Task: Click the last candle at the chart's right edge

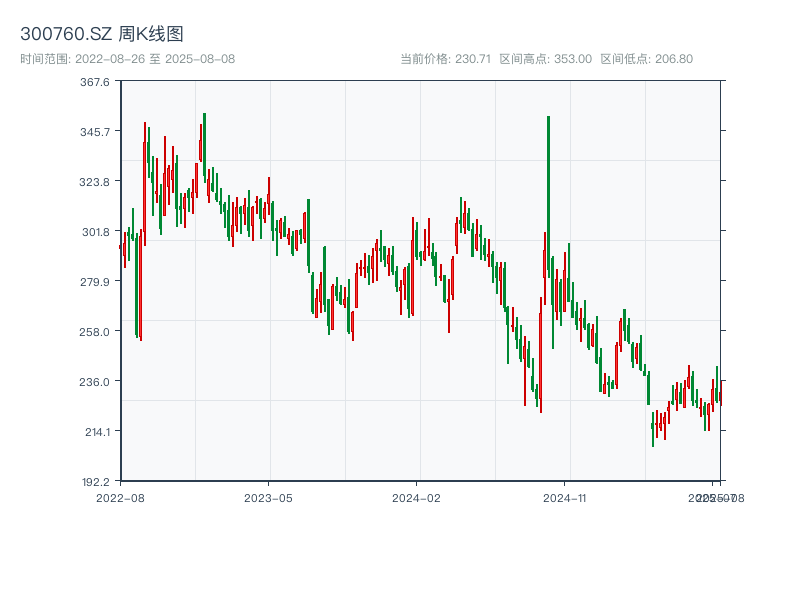Action: (x=719, y=395)
